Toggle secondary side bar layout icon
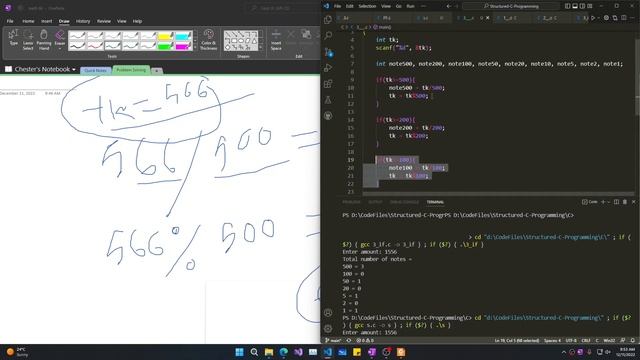 (582, 6)
